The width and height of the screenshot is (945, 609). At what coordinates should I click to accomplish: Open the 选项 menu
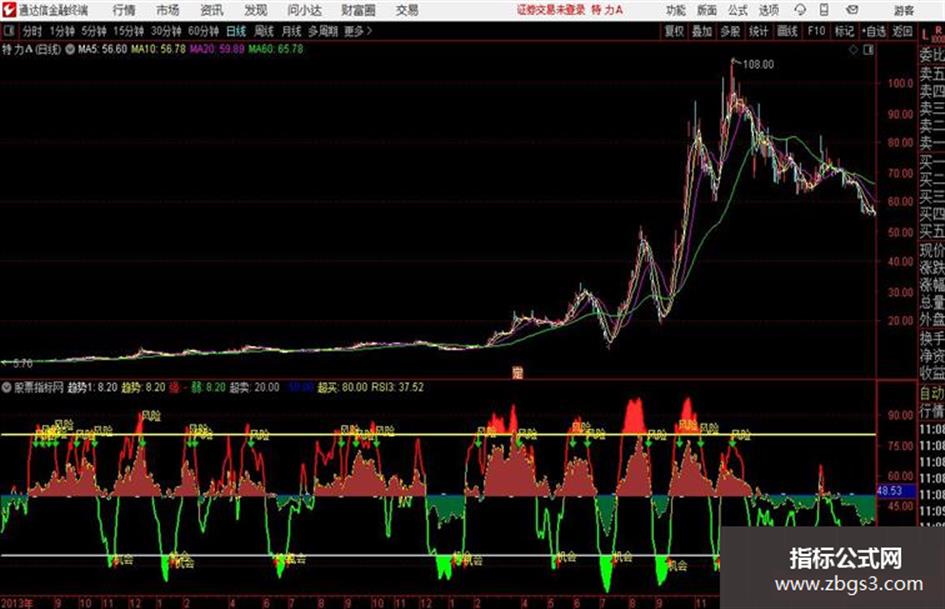[768, 10]
